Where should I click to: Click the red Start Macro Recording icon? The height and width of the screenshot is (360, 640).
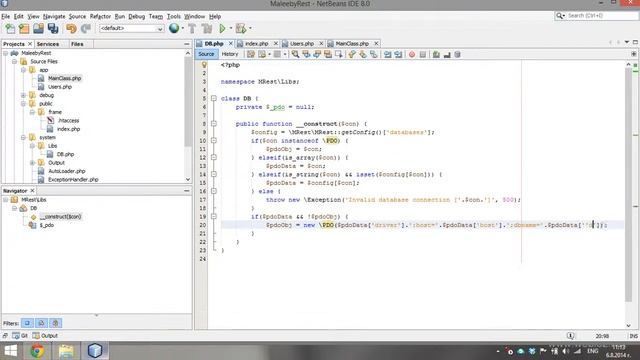pos(412,54)
